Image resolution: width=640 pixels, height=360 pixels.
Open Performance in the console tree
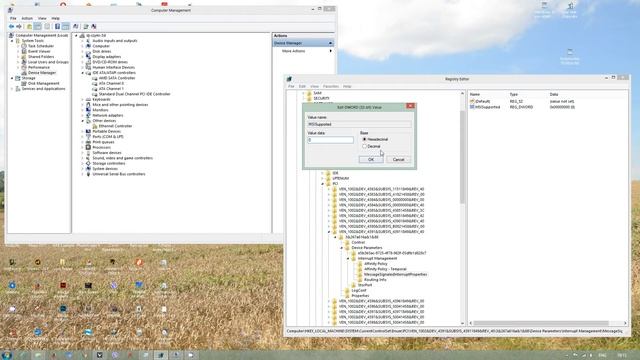(39, 67)
